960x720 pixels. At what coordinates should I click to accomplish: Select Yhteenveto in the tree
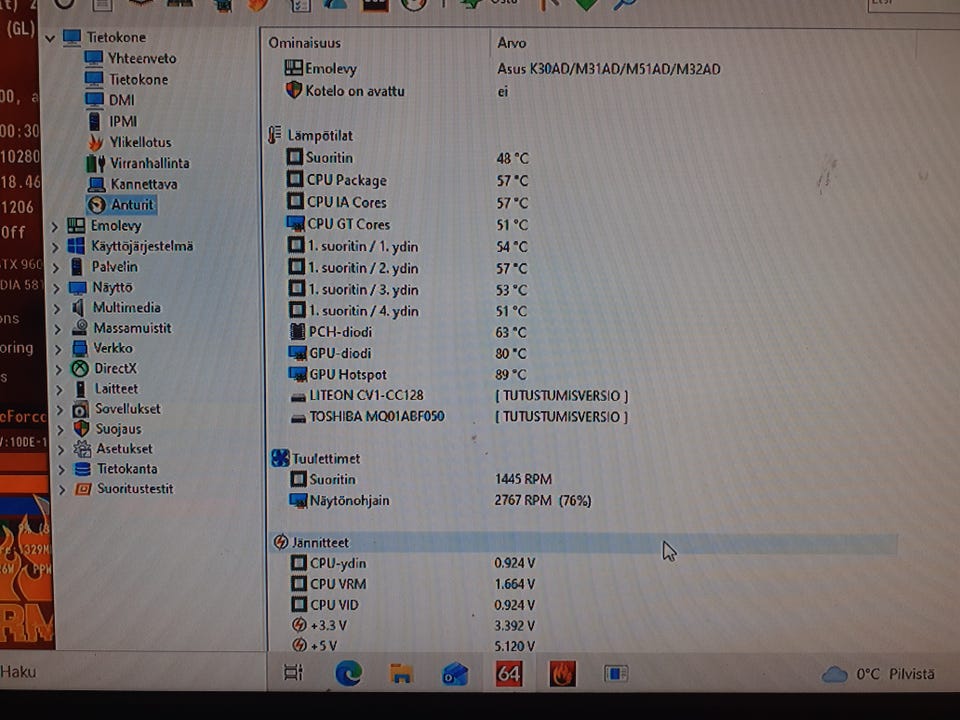click(142, 58)
